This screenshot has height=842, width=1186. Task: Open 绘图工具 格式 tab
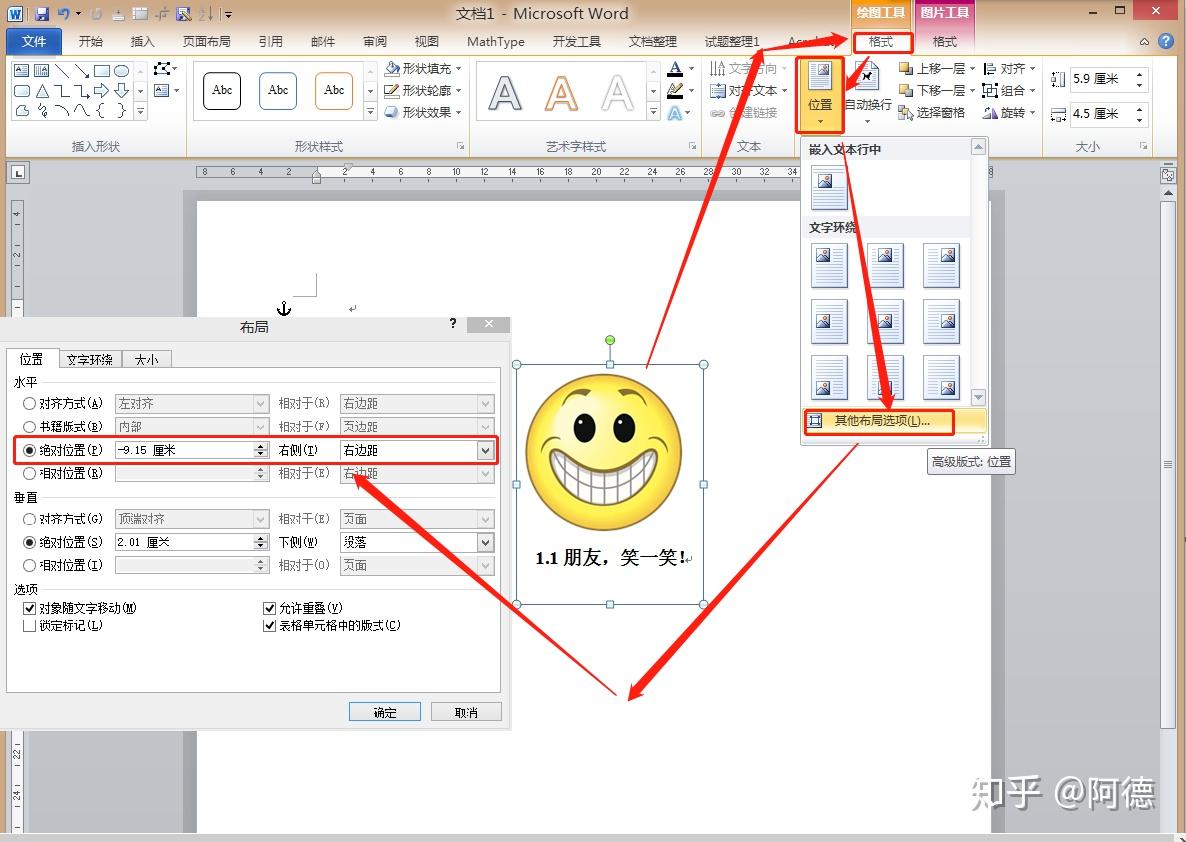882,42
